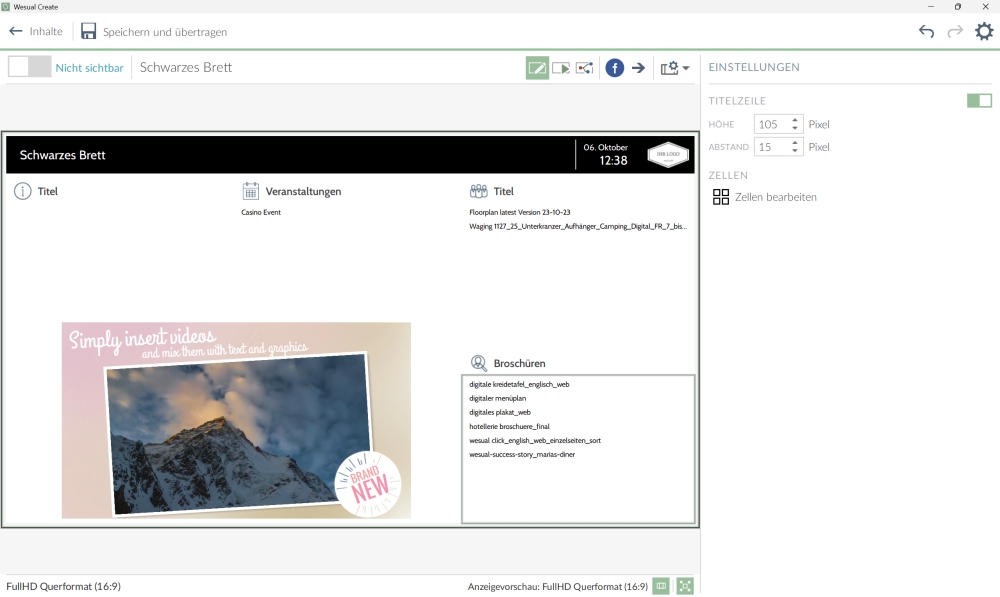Open the settings gear at top right

(x=984, y=32)
